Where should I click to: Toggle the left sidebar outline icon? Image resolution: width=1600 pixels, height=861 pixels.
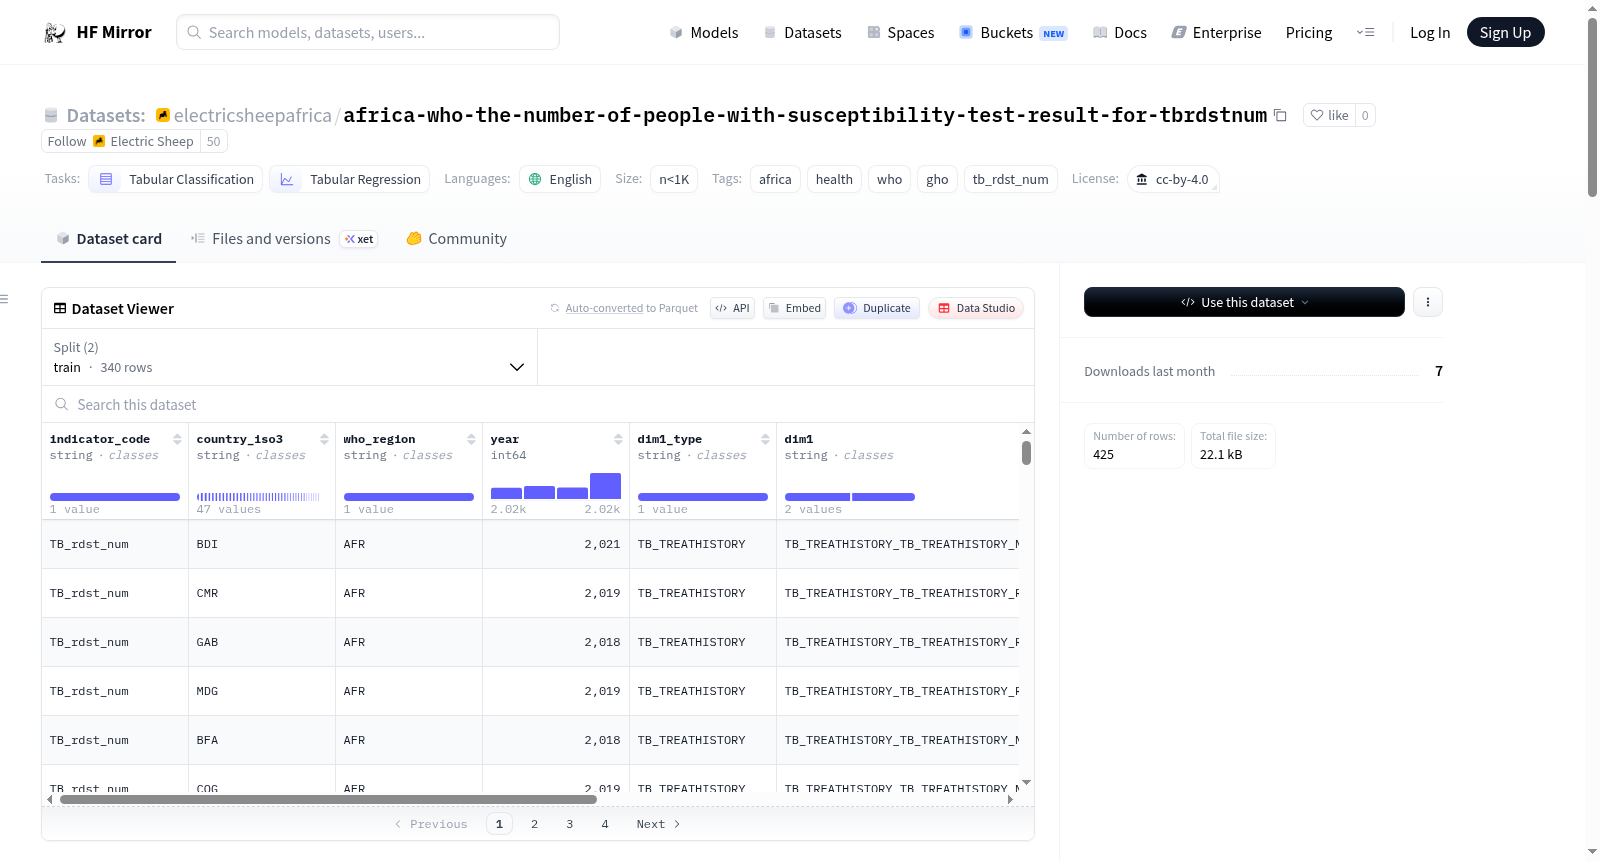tap(5, 299)
